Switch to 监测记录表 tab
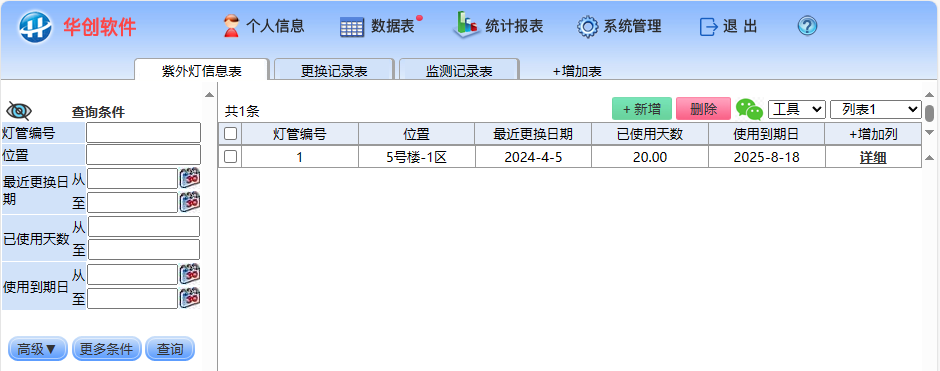Screen dimensions: 940x371 [459, 70]
